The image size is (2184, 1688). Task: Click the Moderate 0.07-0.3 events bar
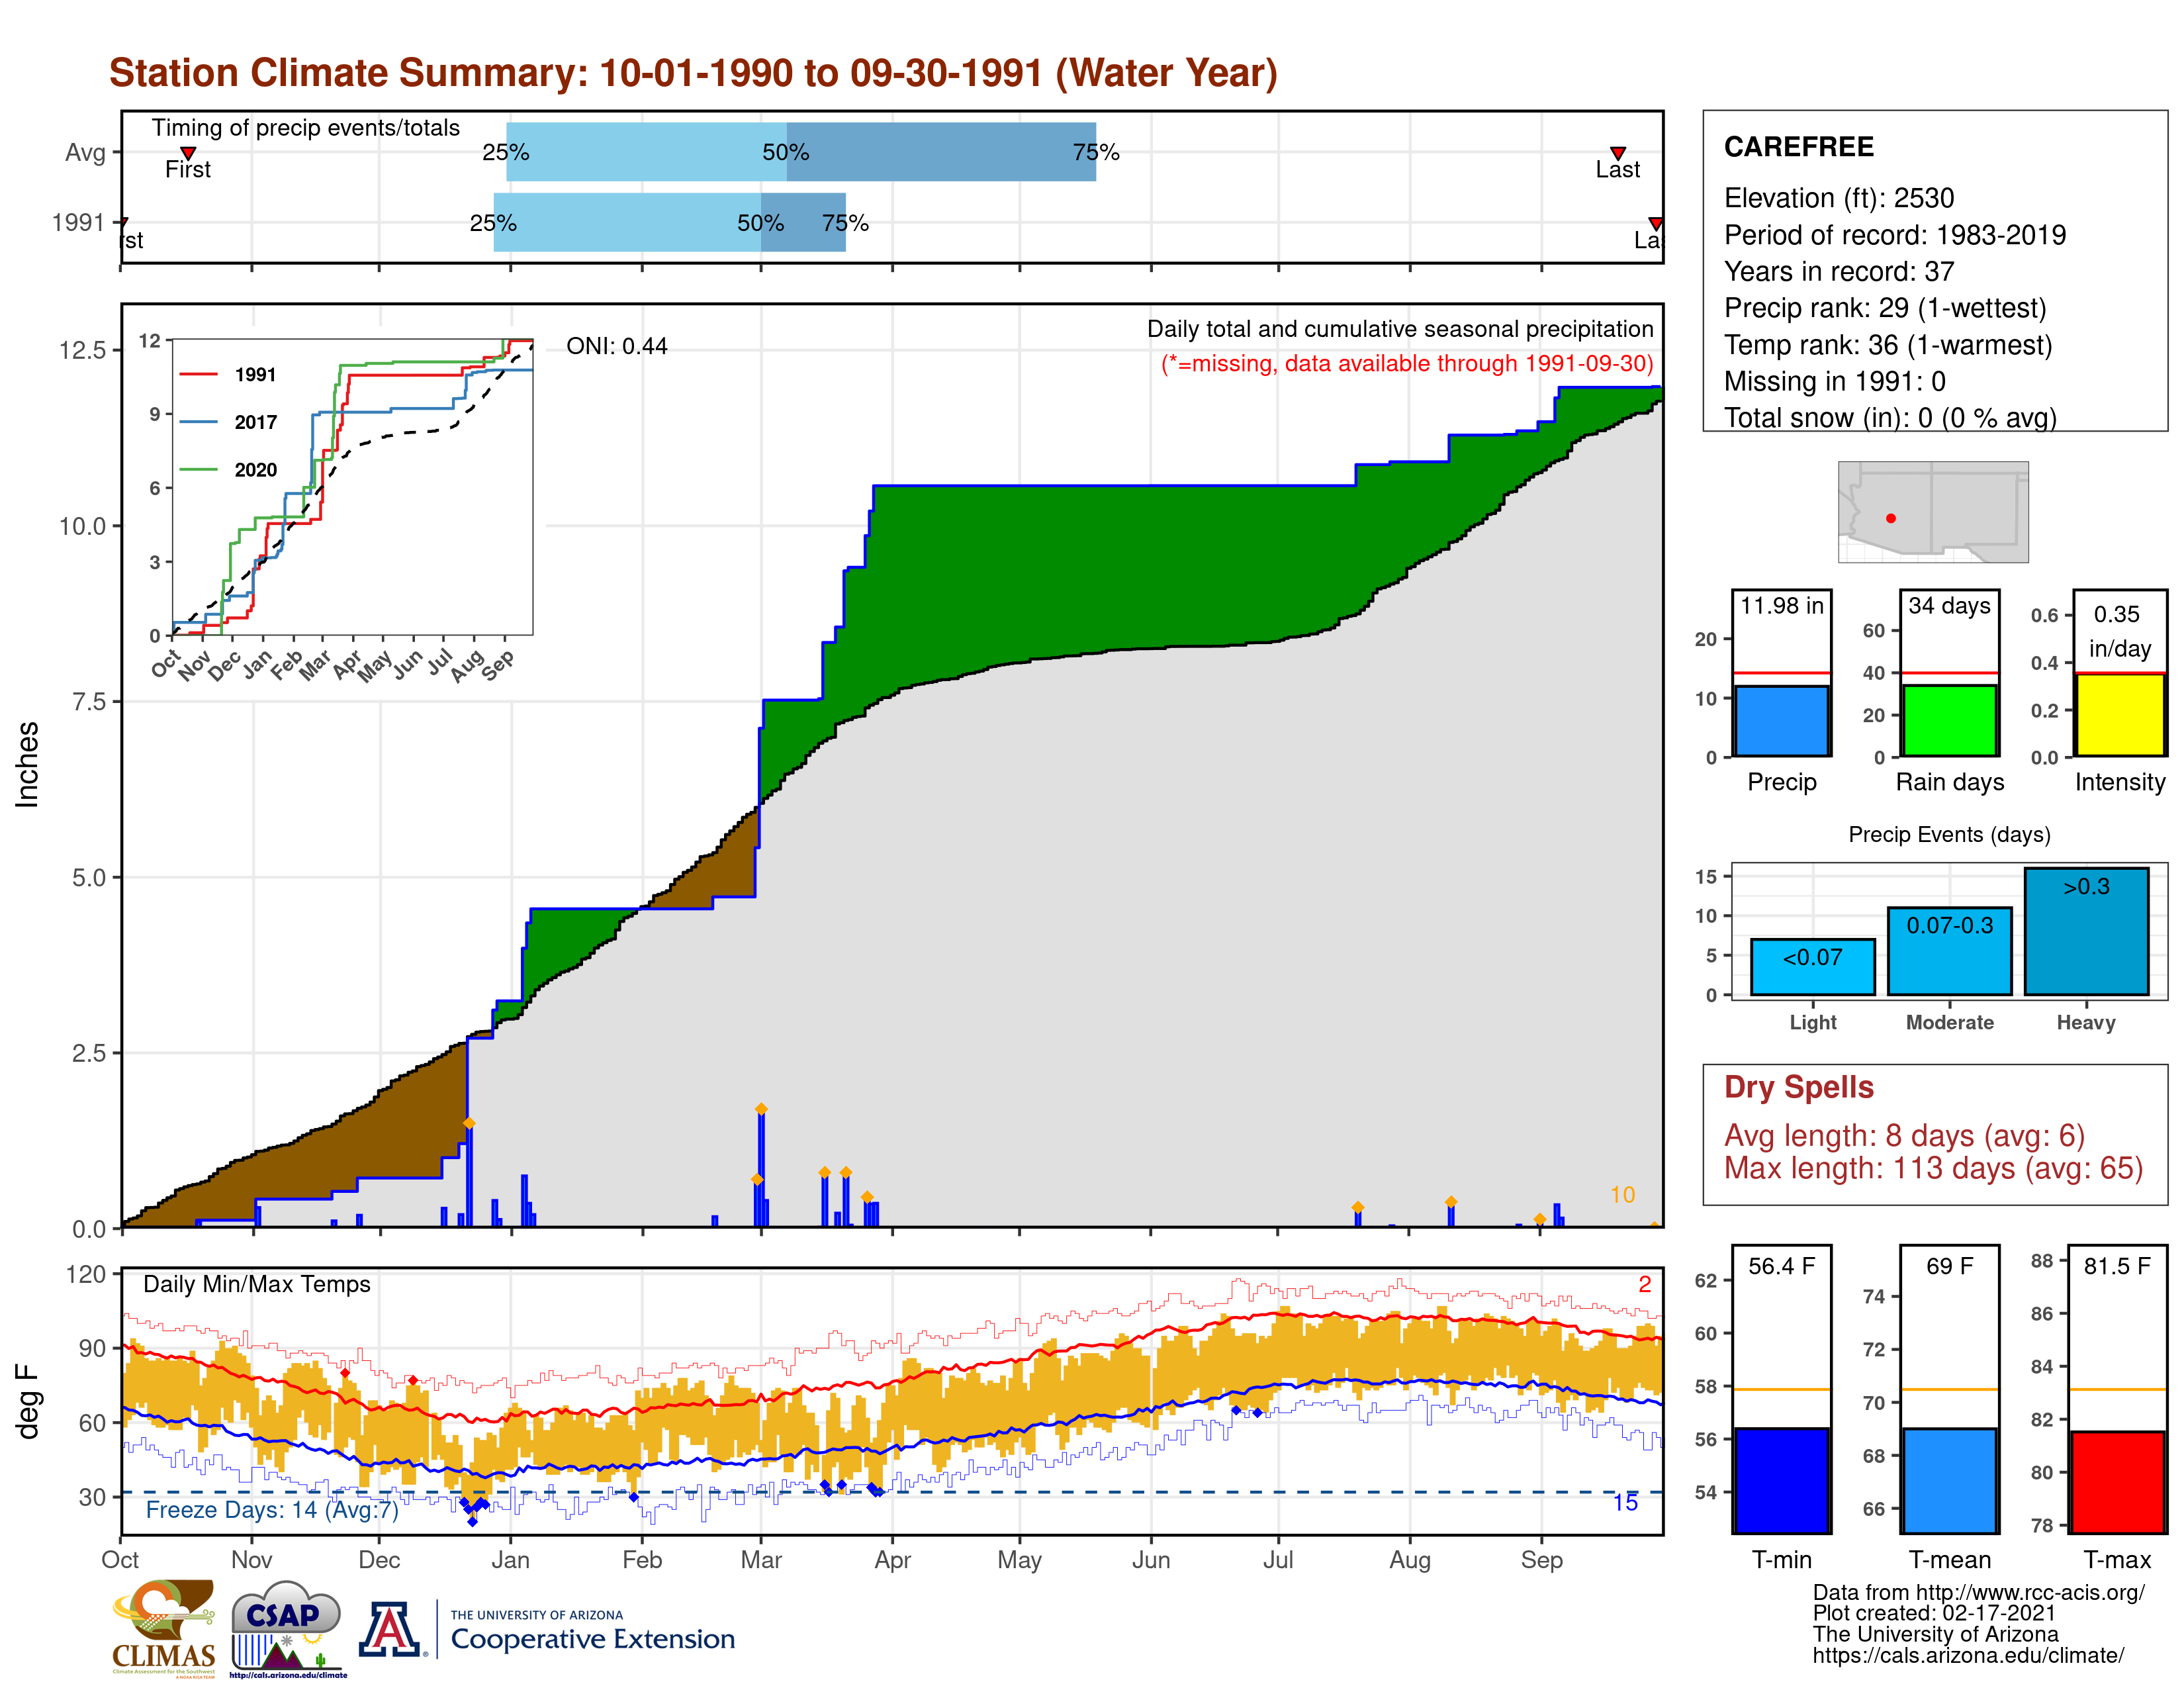(1949, 950)
